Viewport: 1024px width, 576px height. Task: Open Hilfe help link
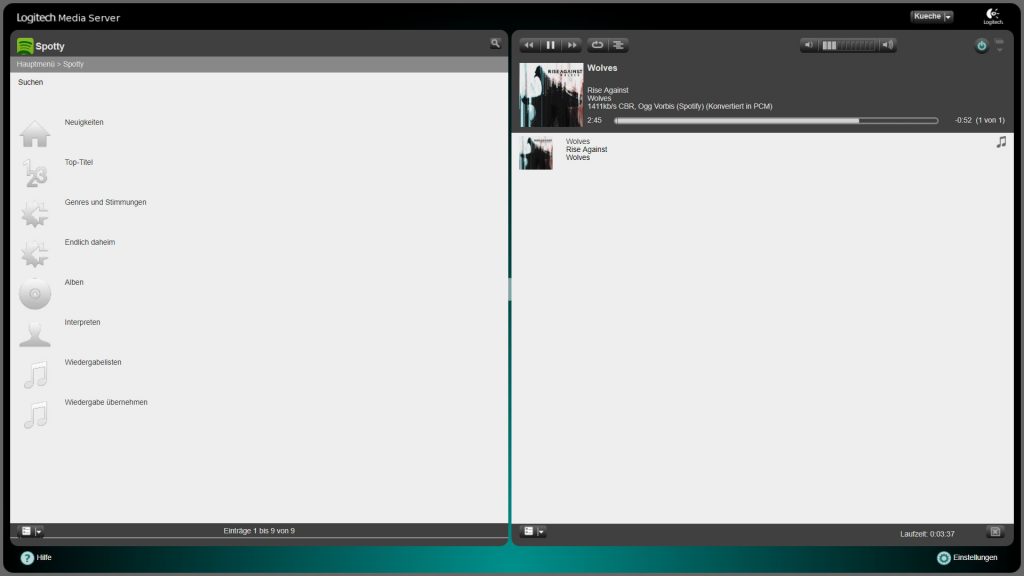[x=44, y=558]
